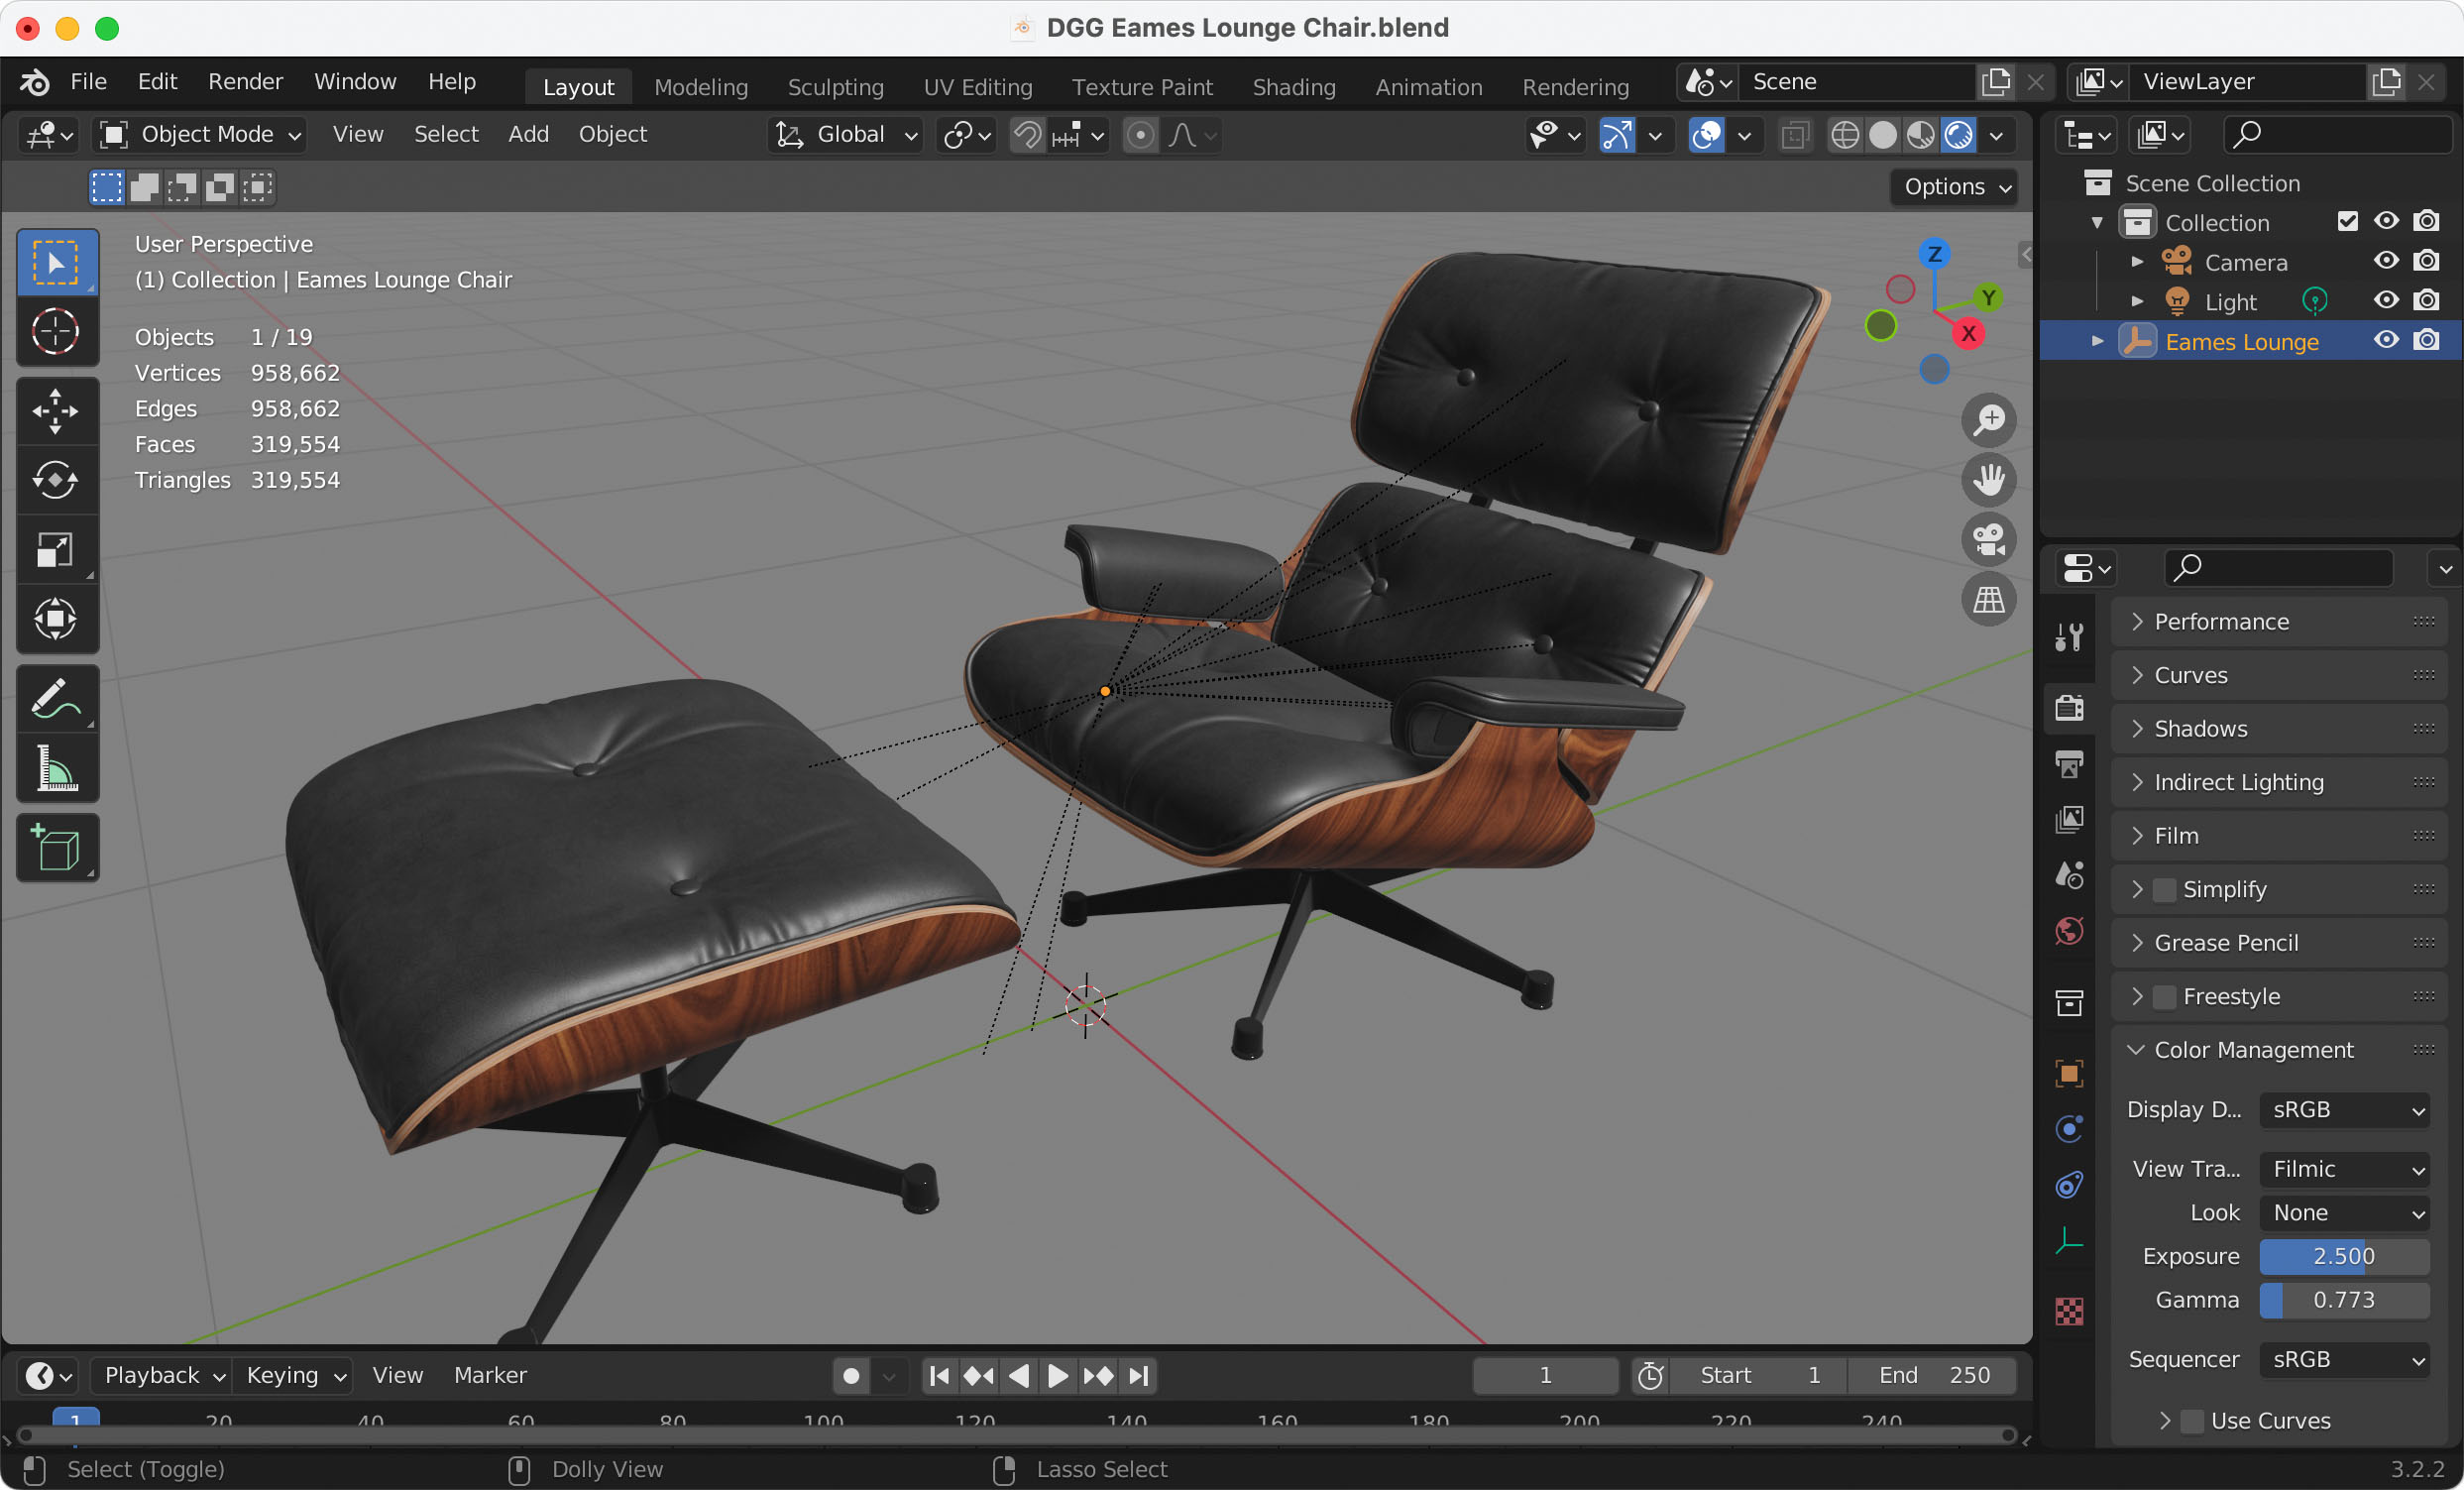The image size is (2464, 1490).
Task: Toggle viewport gizmos display
Action: pos(1617,135)
